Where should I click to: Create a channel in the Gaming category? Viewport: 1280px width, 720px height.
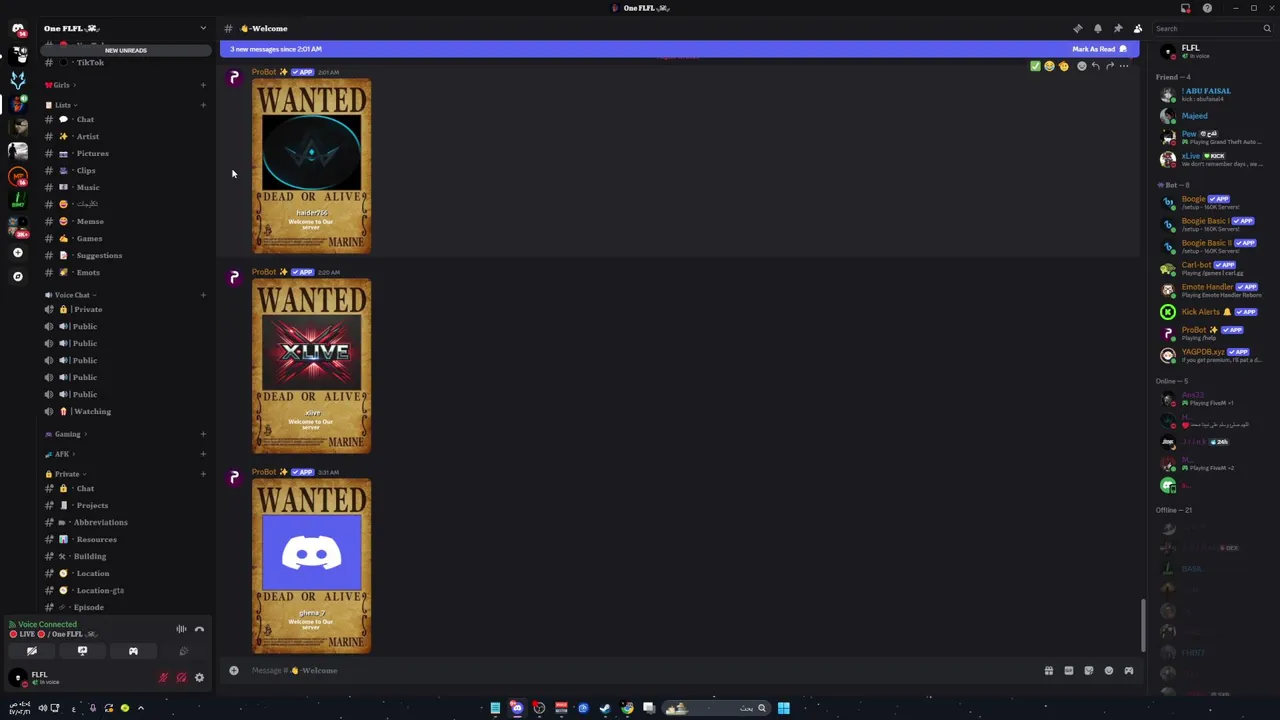click(203, 434)
